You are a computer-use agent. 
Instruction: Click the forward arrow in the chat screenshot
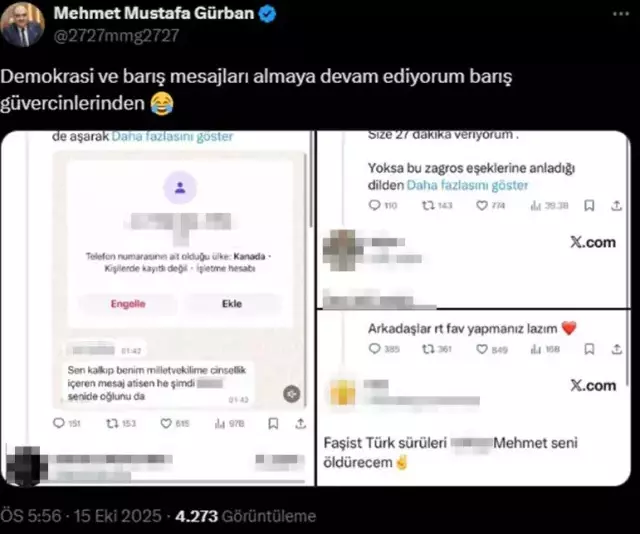point(291,394)
